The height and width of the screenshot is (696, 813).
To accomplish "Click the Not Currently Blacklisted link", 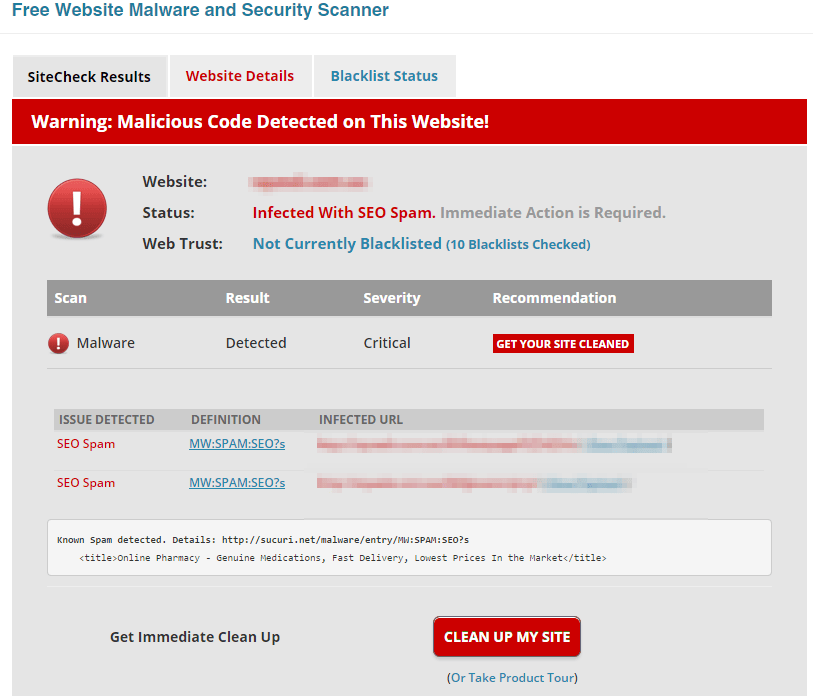I will 346,243.
